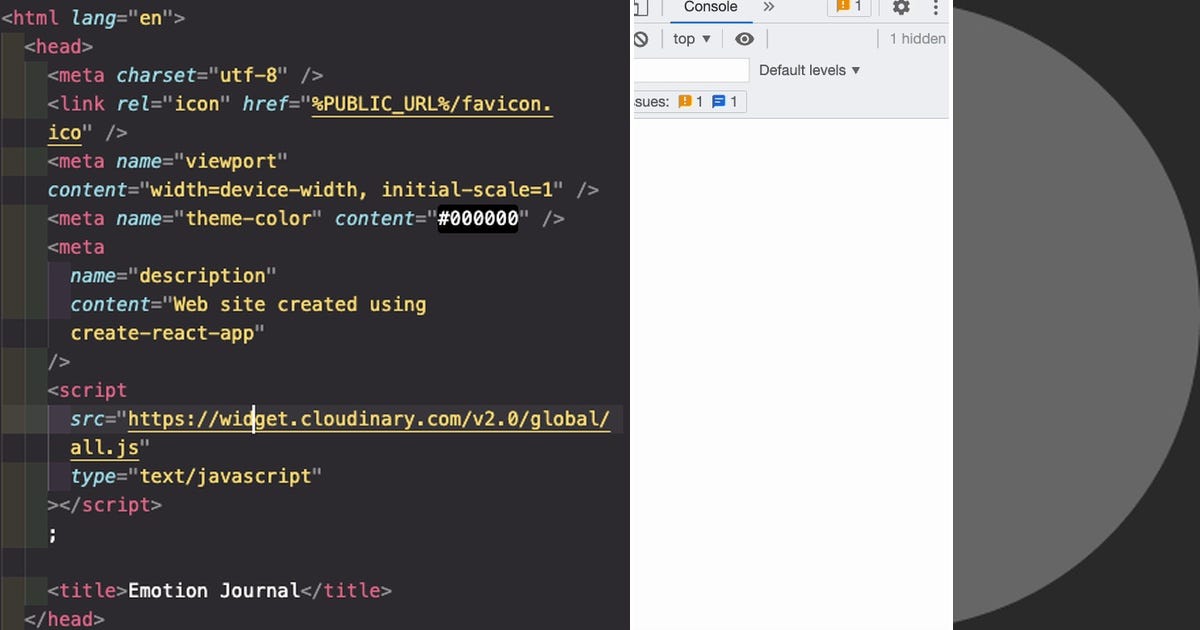Image resolution: width=1200 pixels, height=630 pixels.
Task: Click inside the console filter input field
Action: pos(690,70)
